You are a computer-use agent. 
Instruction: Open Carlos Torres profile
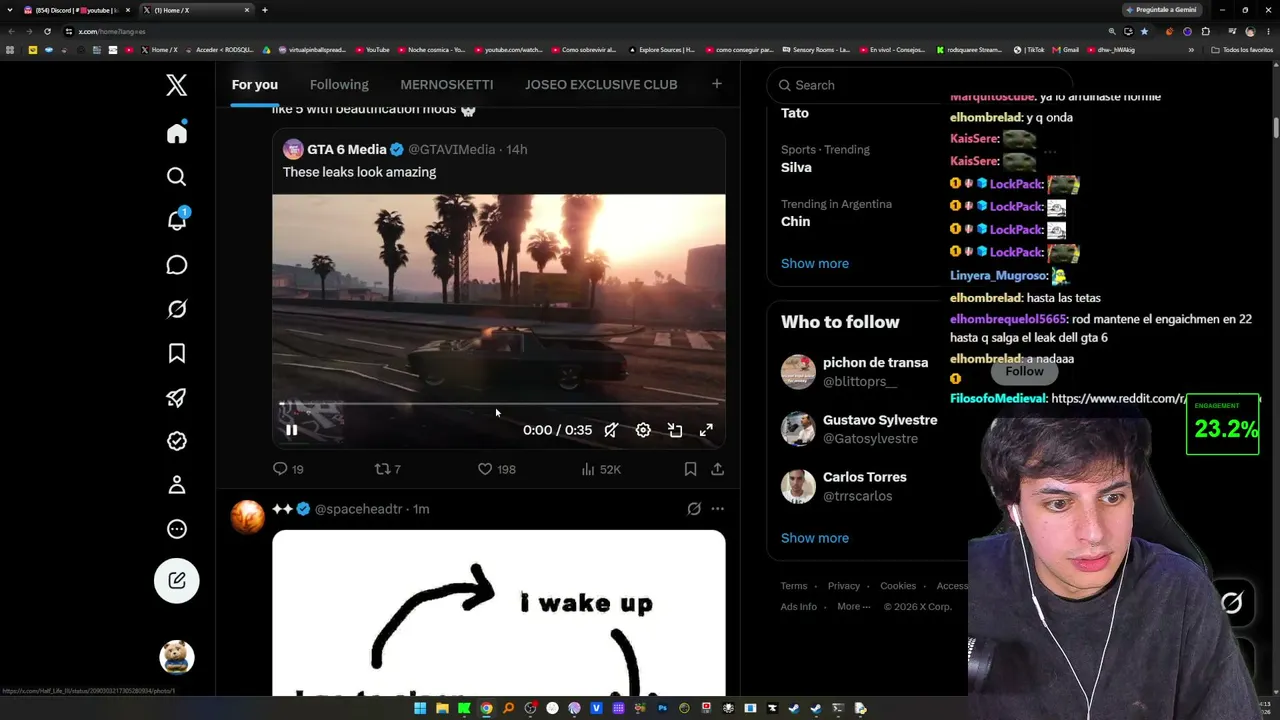865,477
